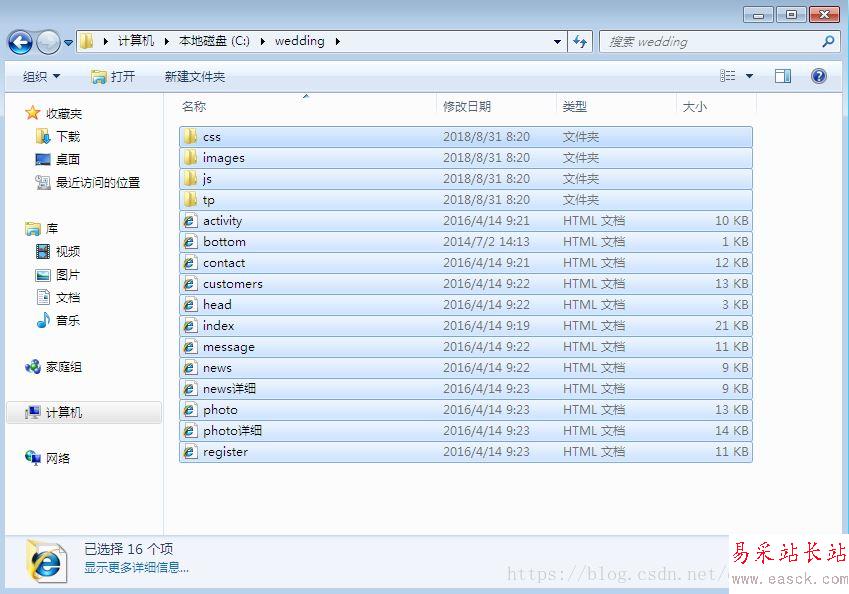Click the bottom HTML file icon
Screen dimensions: 849x594
[190, 241]
